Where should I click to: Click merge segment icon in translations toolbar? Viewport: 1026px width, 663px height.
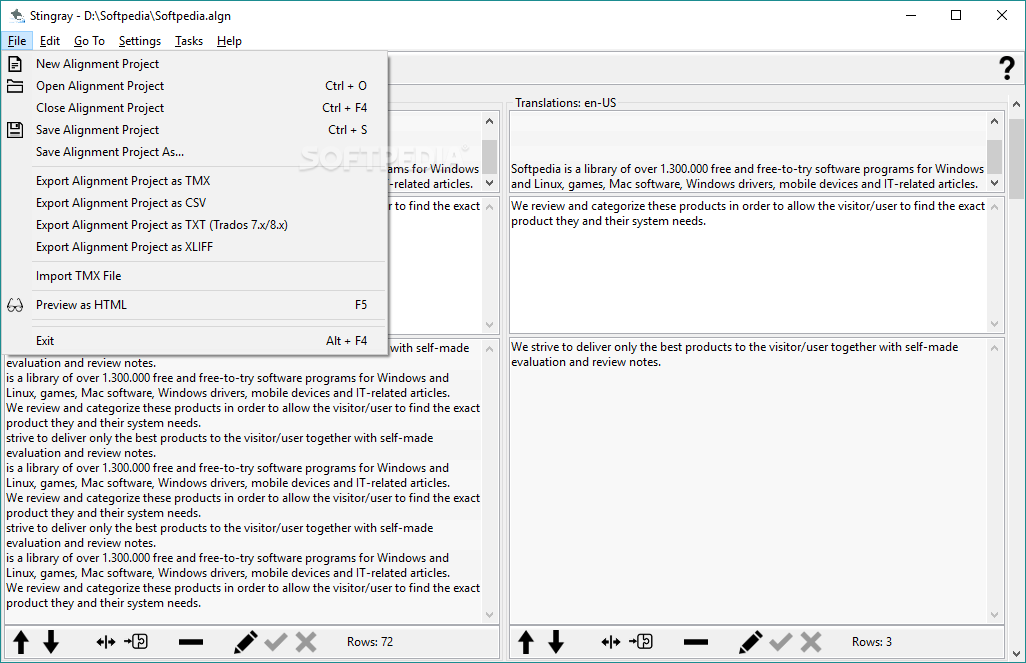[641, 641]
